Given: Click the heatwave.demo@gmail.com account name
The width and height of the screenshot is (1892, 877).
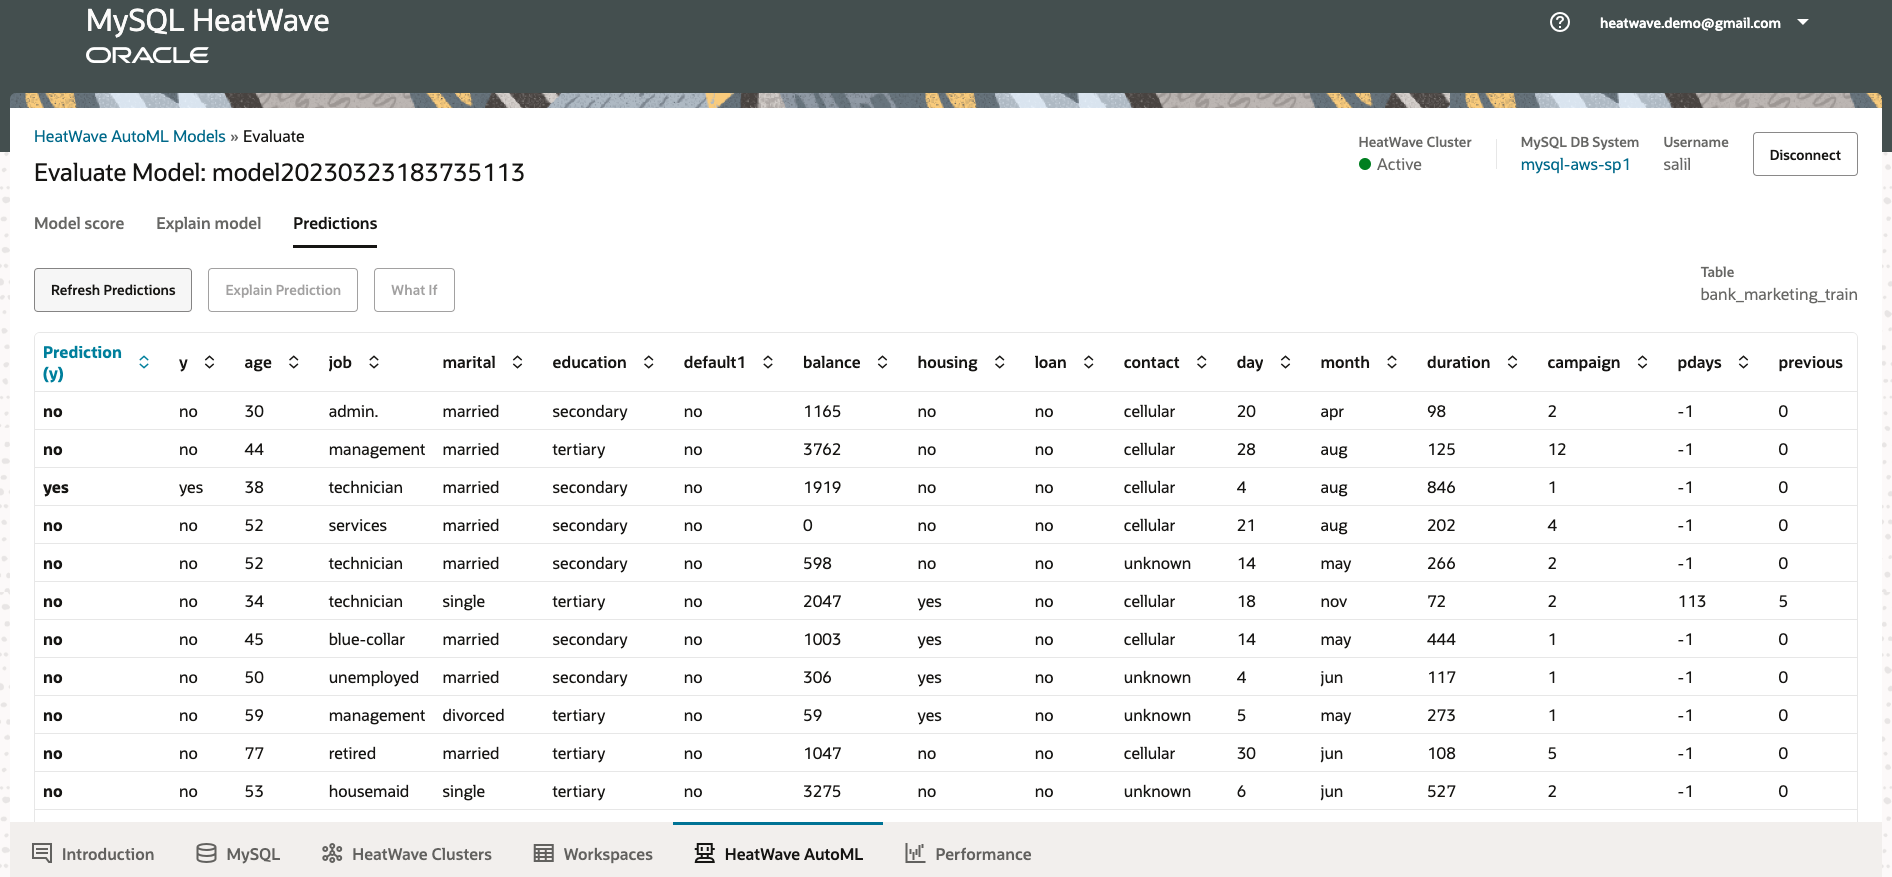Looking at the screenshot, I should [1690, 22].
